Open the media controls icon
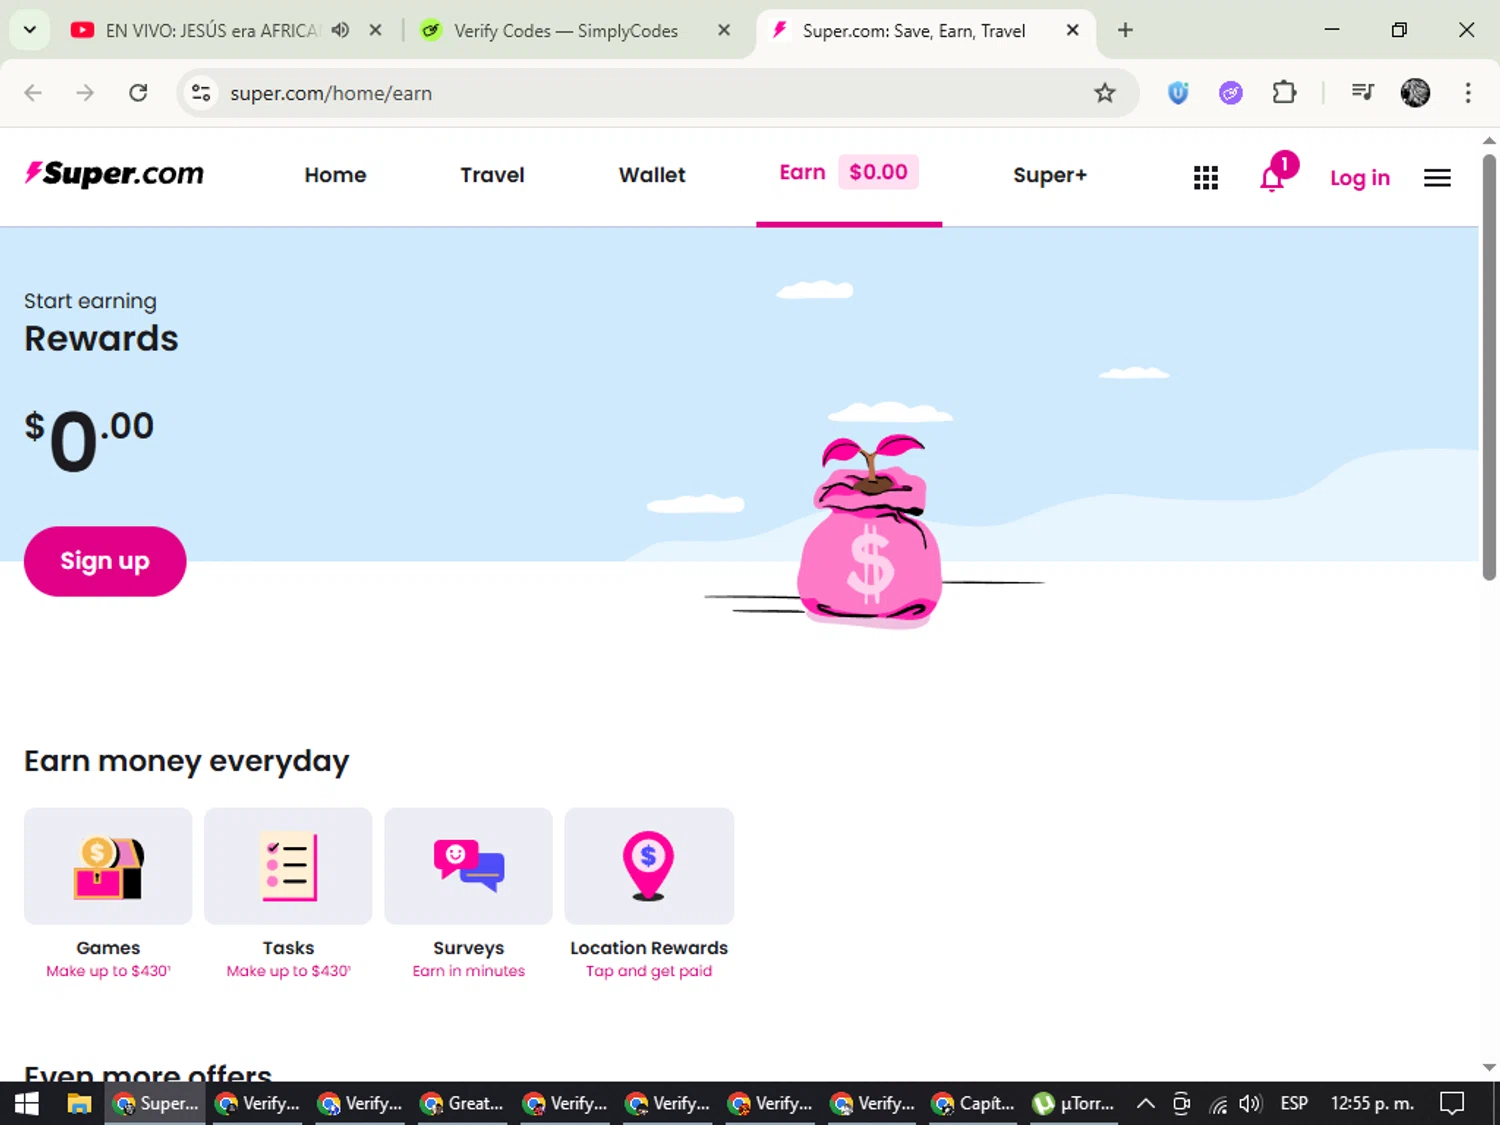The image size is (1500, 1125). pyautogui.click(x=1362, y=93)
